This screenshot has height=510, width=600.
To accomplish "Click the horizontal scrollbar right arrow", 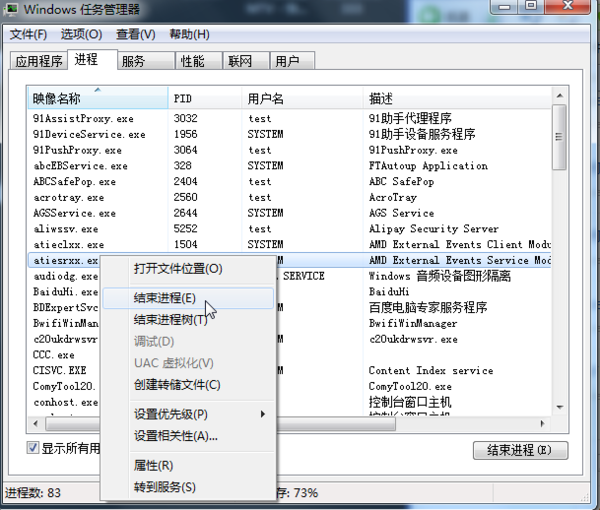I will tap(542, 424).
